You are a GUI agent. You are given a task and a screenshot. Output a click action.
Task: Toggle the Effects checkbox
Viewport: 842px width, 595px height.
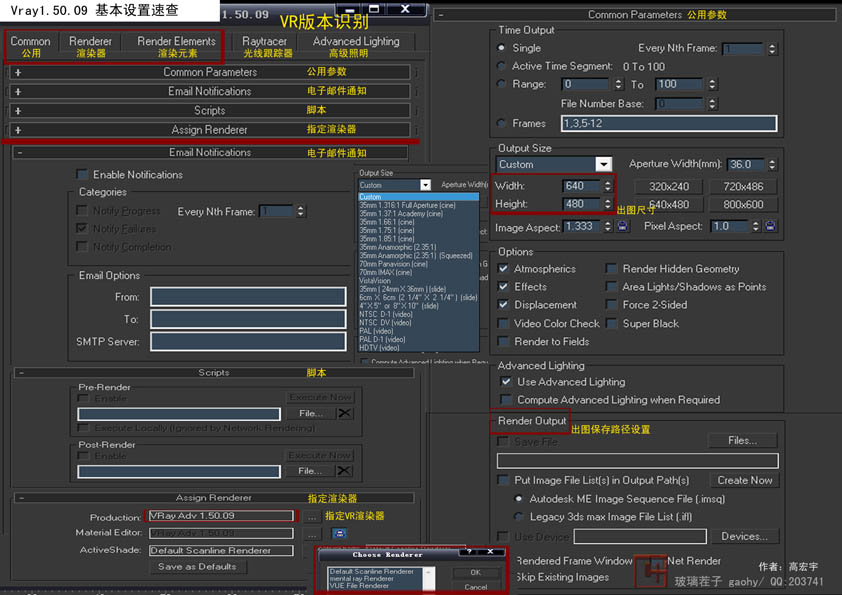(503, 287)
